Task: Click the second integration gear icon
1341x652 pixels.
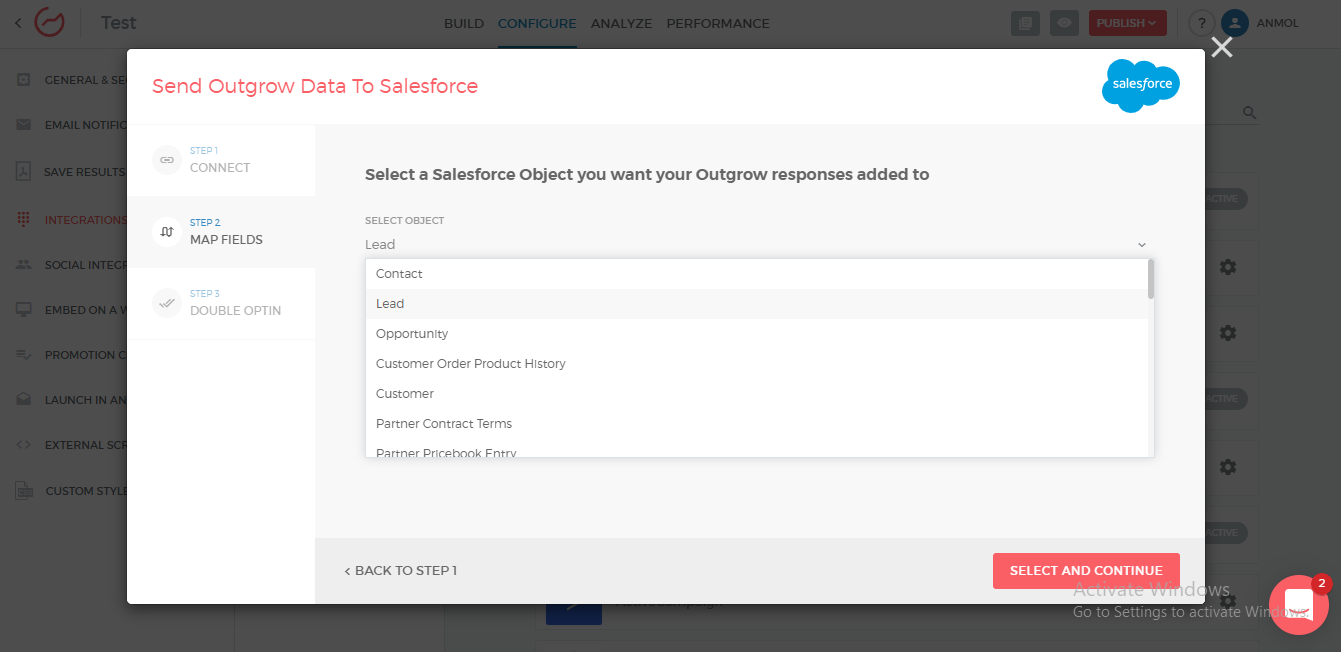Action: click(1228, 333)
